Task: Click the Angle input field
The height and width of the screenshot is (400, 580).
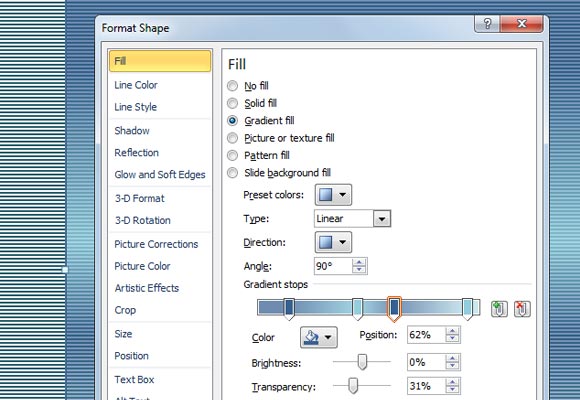Action: tap(333, 266)
